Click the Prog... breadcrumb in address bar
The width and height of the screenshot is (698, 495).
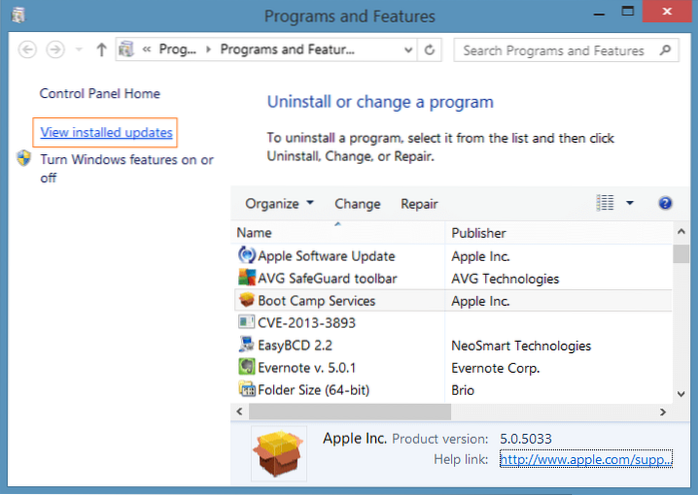[x=177, y=49]
